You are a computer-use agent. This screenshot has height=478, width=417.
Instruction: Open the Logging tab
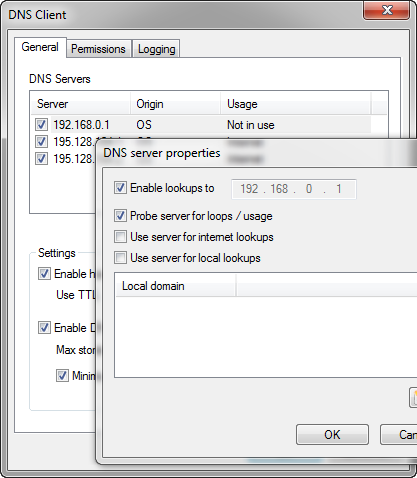pyautogui.click(x=156, y=49)
